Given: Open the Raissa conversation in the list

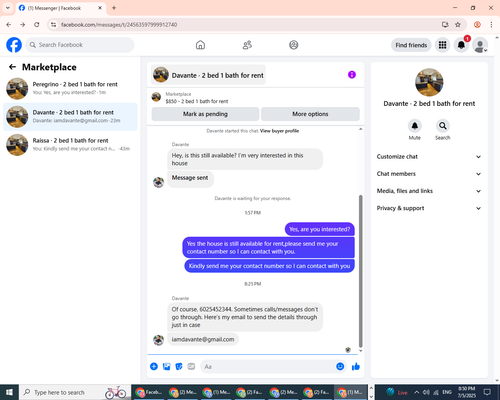Looking at the screenshot, I should click(x=70, y=145).
